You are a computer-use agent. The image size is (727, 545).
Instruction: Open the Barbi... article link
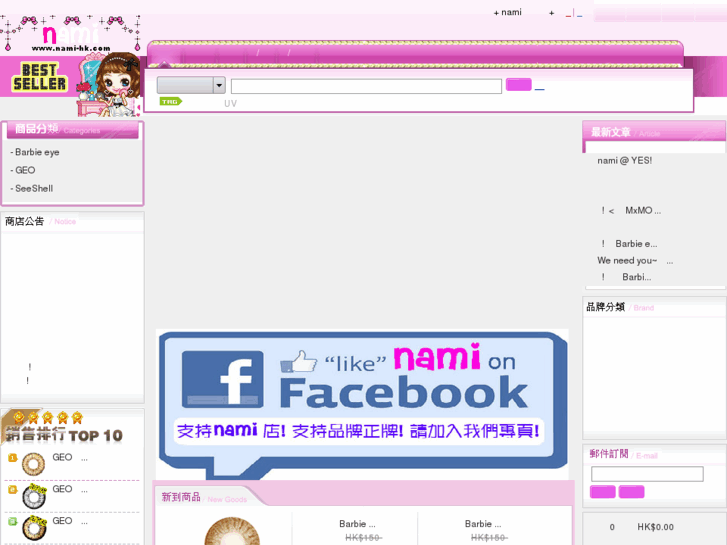626,277
